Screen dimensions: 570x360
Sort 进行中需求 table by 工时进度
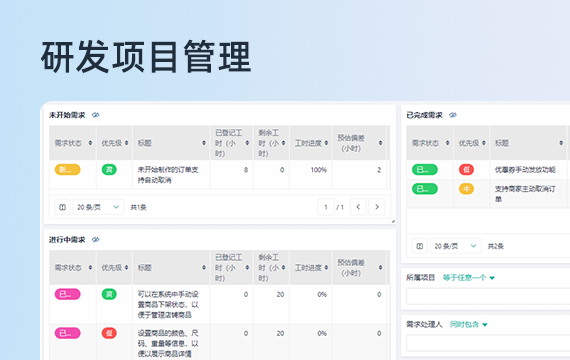tap(326, 268)
